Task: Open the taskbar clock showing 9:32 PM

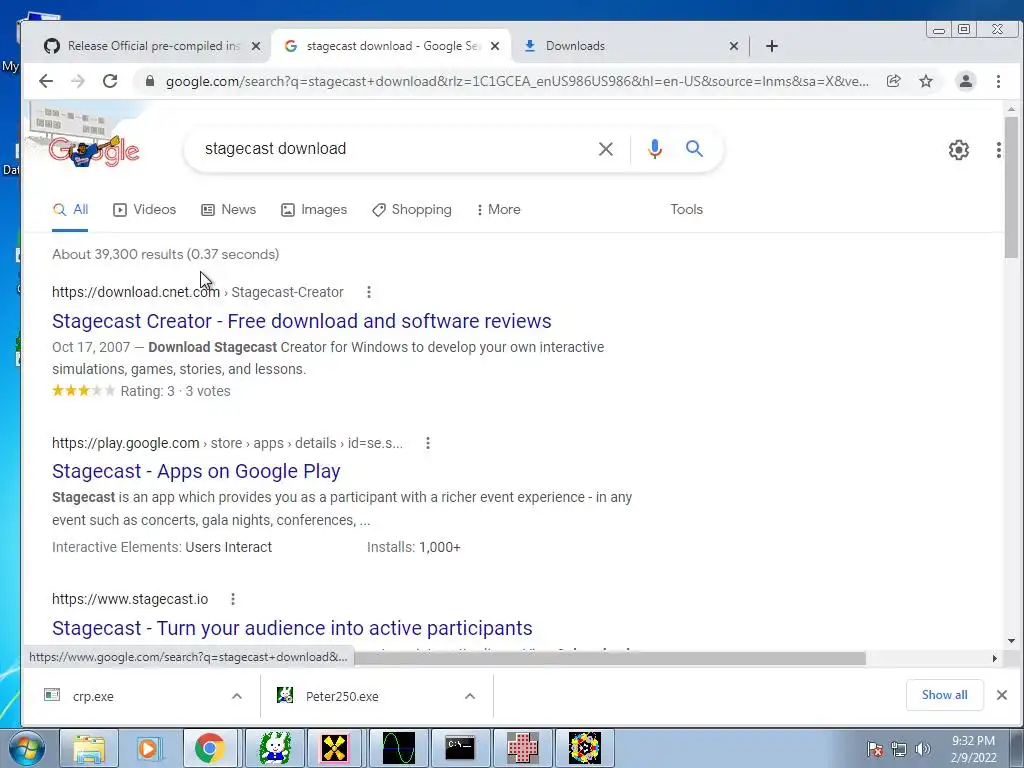Action: pos(973,749)
